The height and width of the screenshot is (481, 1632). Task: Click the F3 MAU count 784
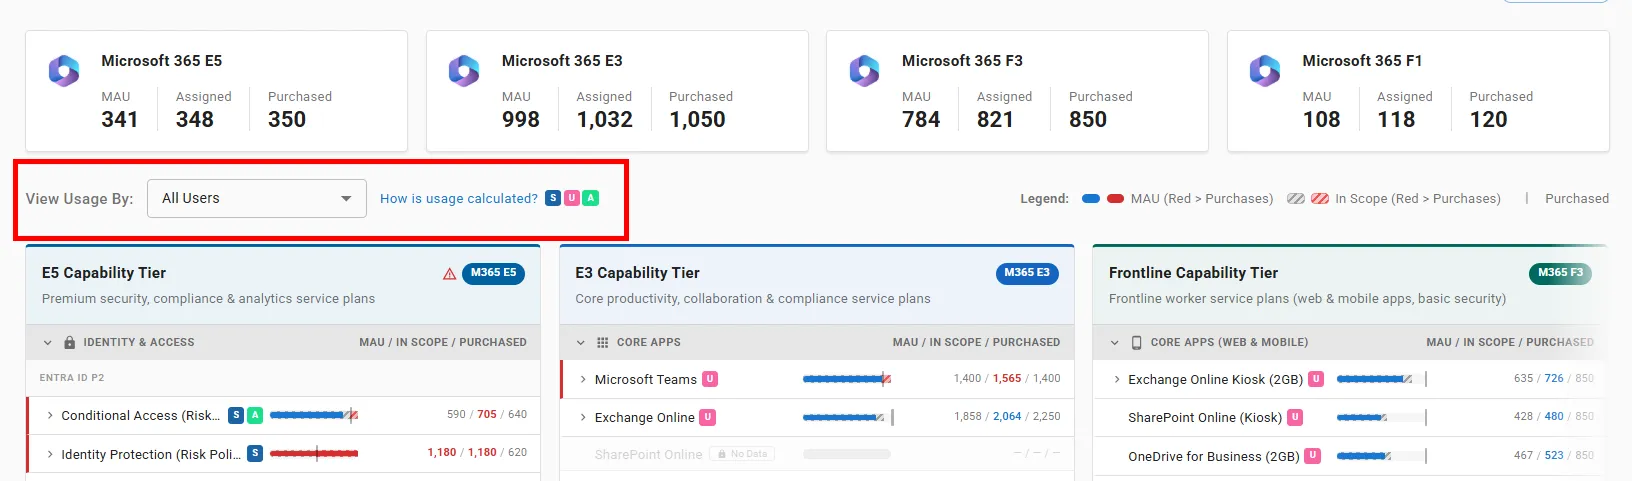(x=921, y=119)
